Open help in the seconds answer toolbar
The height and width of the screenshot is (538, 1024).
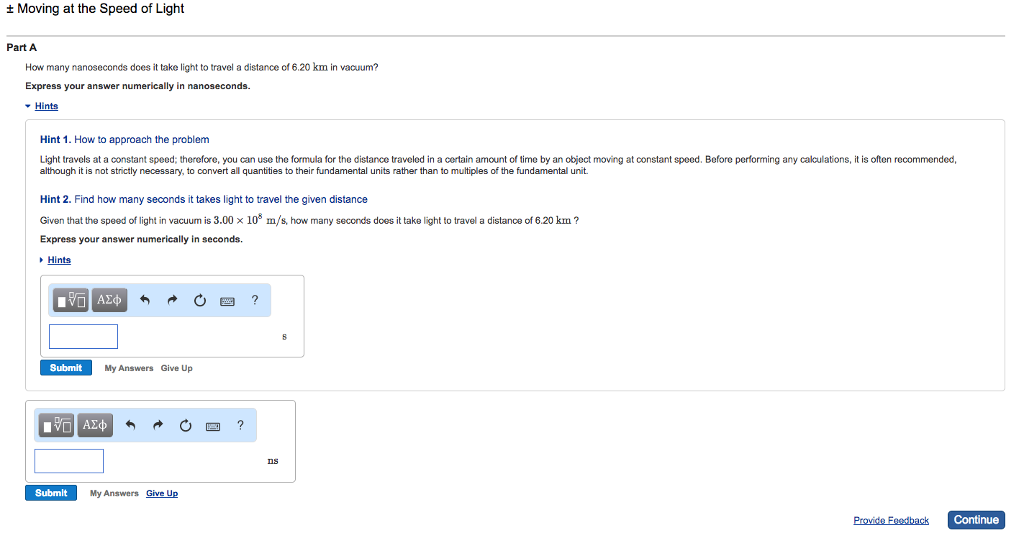click(255, 299)
